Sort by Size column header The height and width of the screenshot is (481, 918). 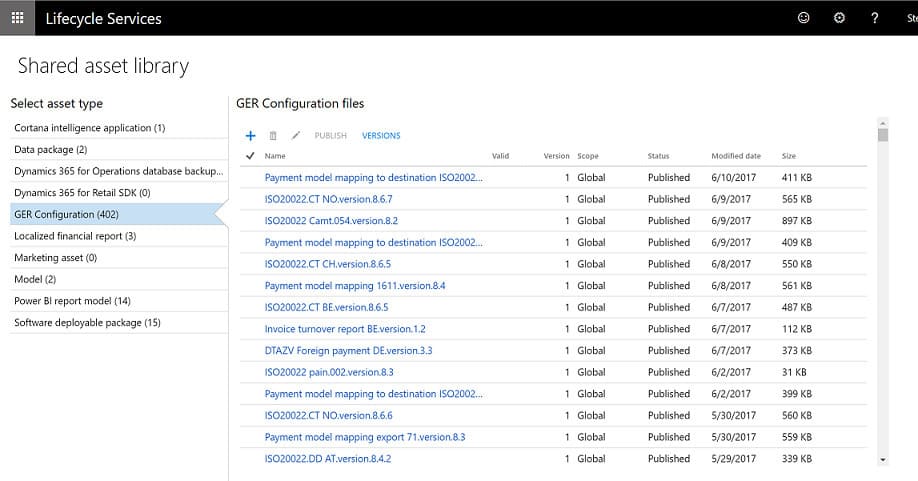(x=789, y=156)
